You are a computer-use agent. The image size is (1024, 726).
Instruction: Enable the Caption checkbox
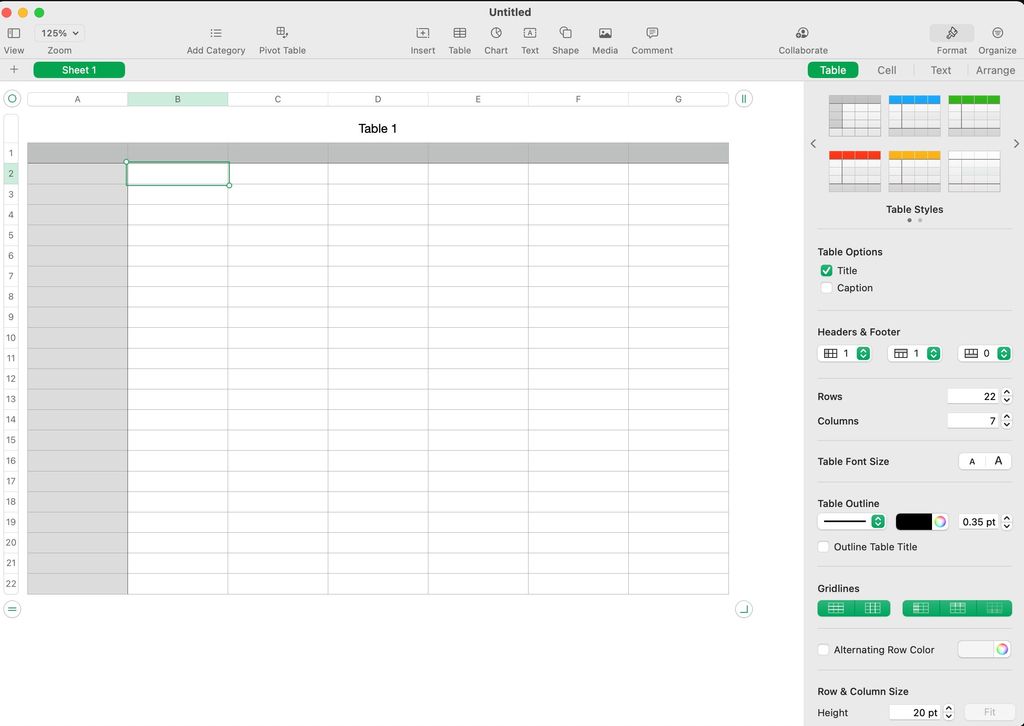click(x=826, y=288)
